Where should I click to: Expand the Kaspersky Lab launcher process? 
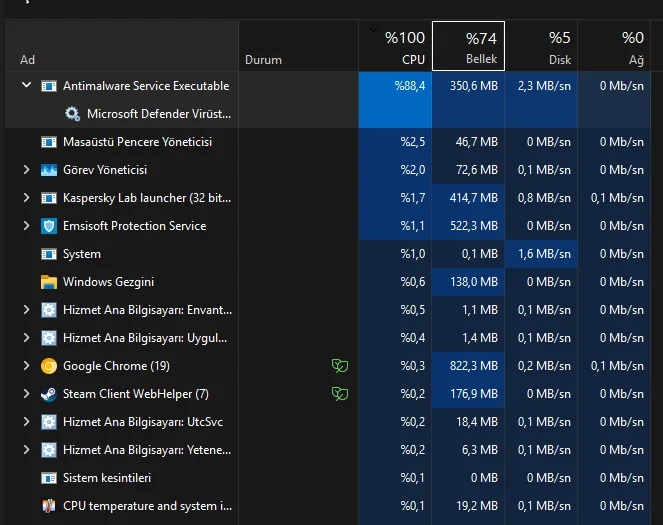(x=27, y=198)
